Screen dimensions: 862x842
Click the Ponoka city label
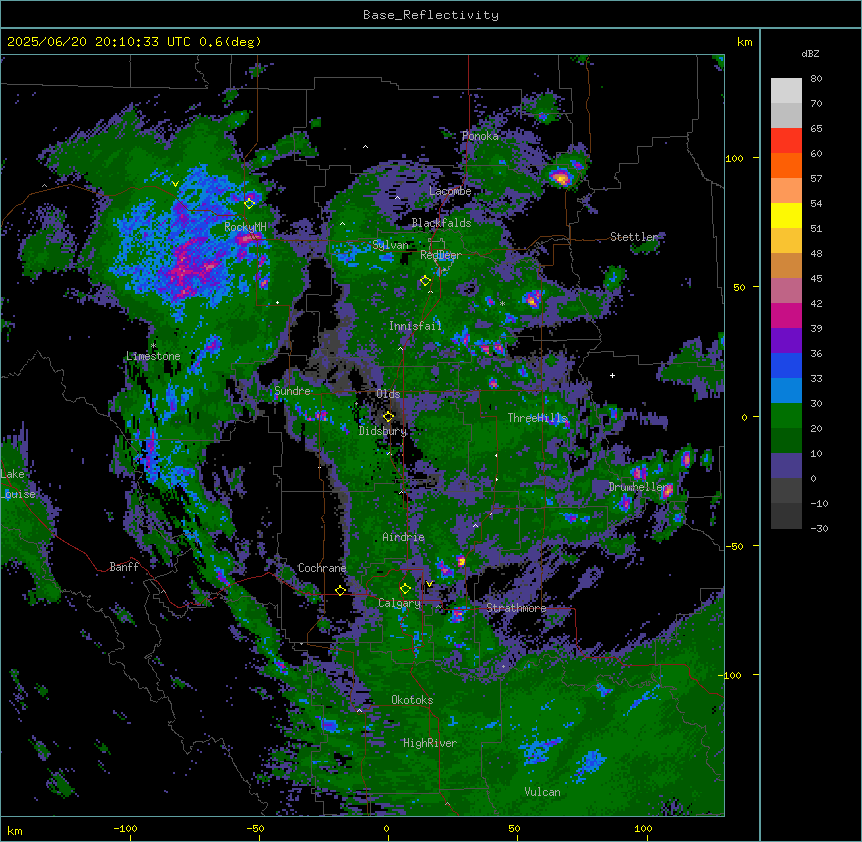point(480,136)
